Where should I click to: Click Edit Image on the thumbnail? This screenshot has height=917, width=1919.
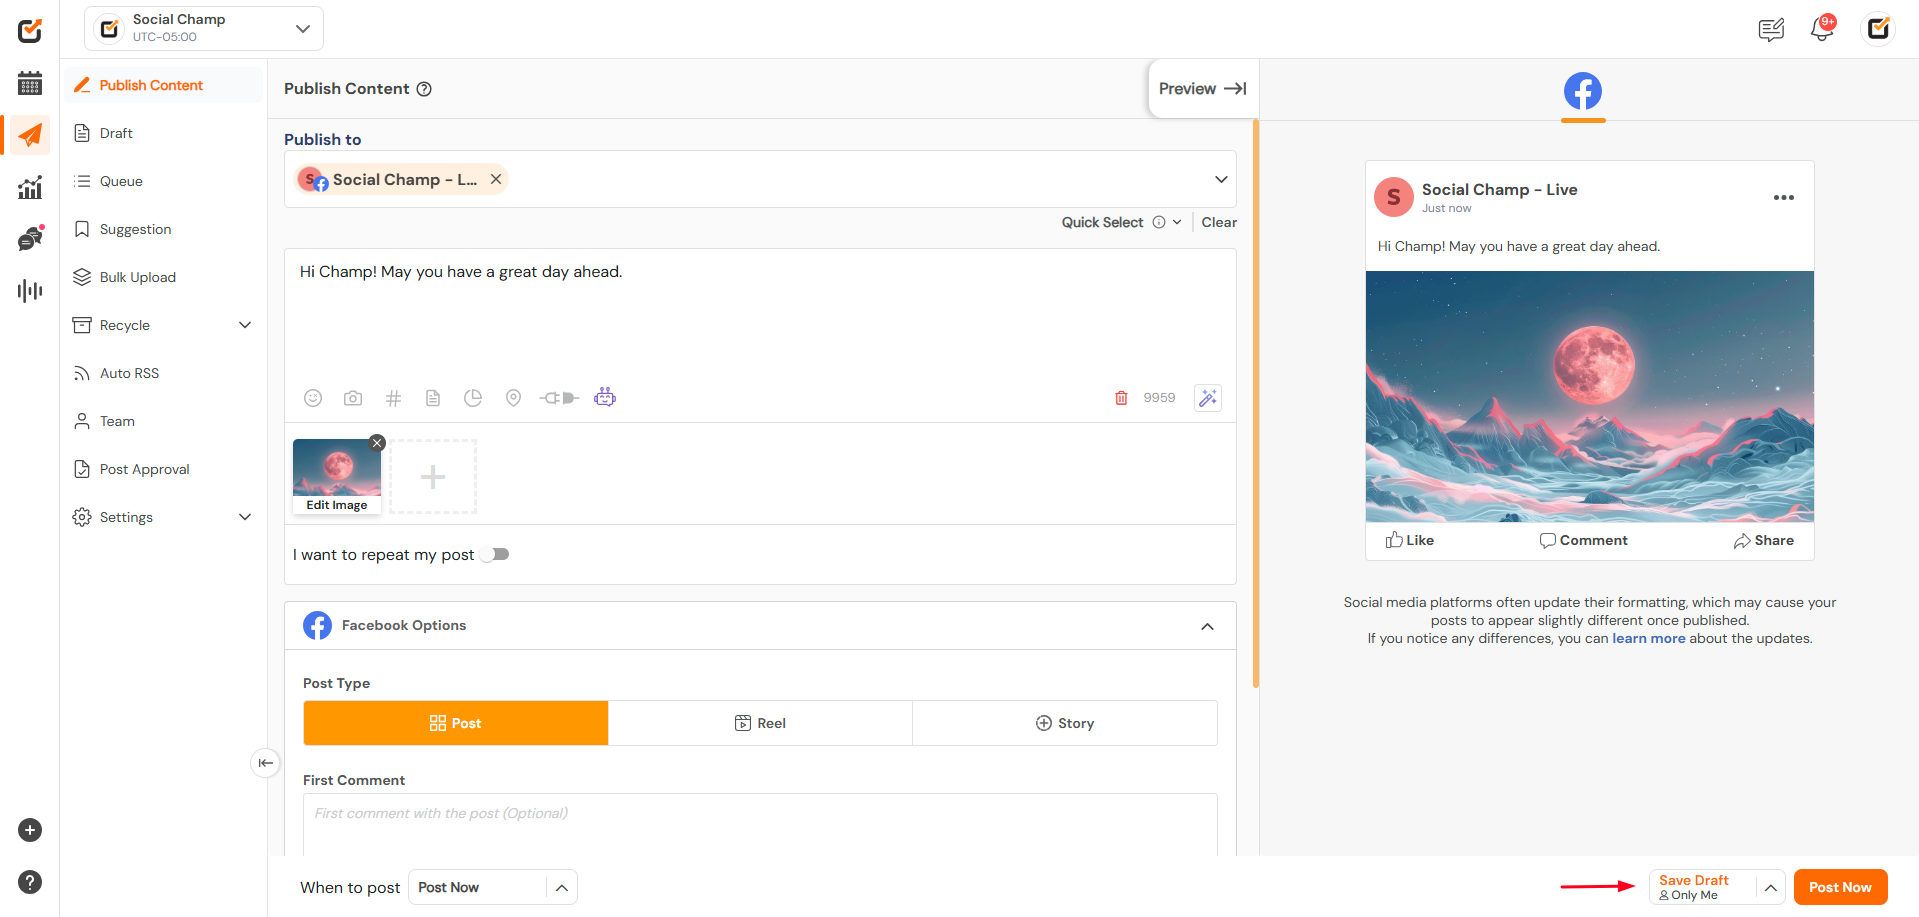point(337,505)
